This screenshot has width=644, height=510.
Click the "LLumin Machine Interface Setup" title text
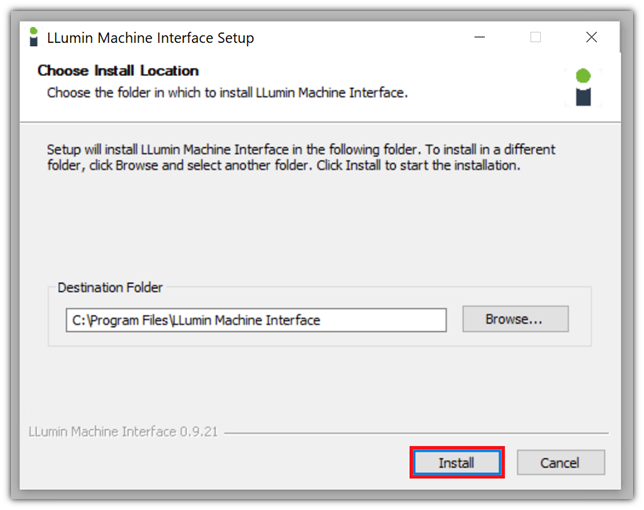[x=150, y=38]
